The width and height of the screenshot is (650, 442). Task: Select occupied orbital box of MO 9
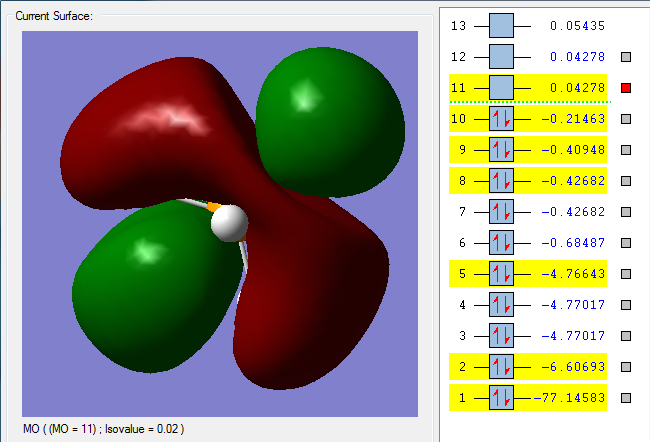(x=501, y=150)
